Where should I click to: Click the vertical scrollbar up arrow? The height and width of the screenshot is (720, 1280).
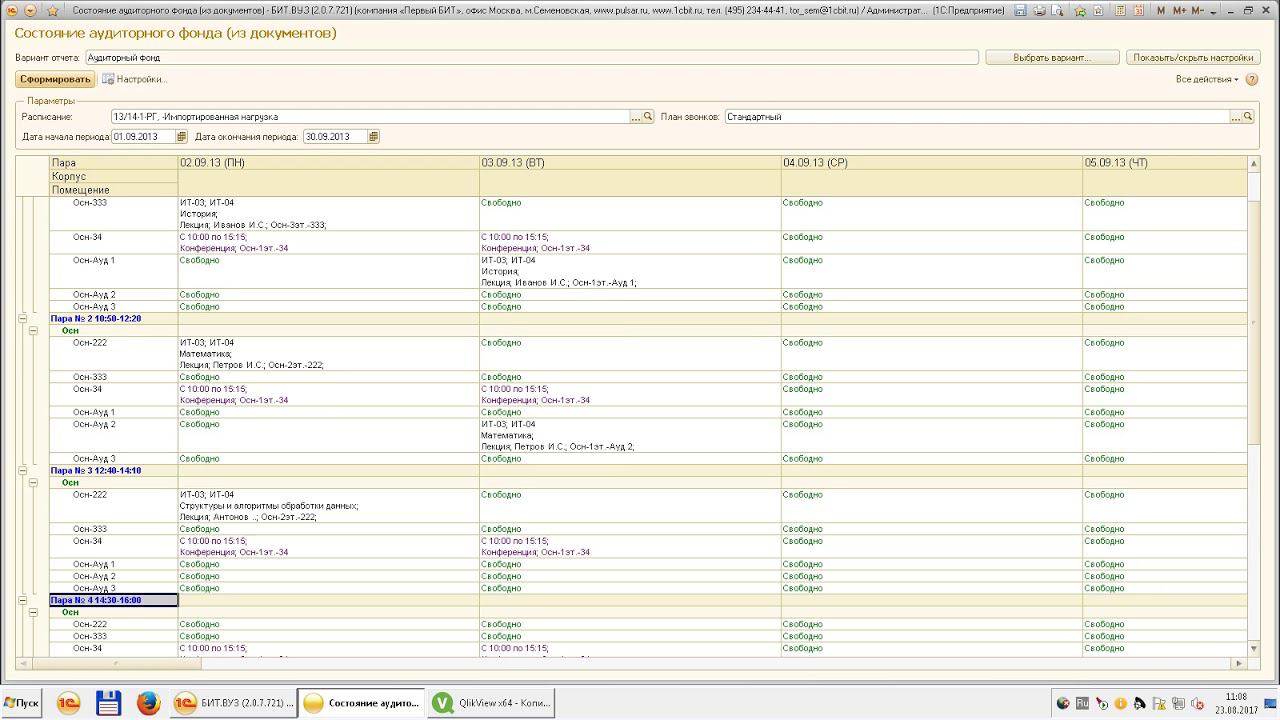[x=1254, y=163]
